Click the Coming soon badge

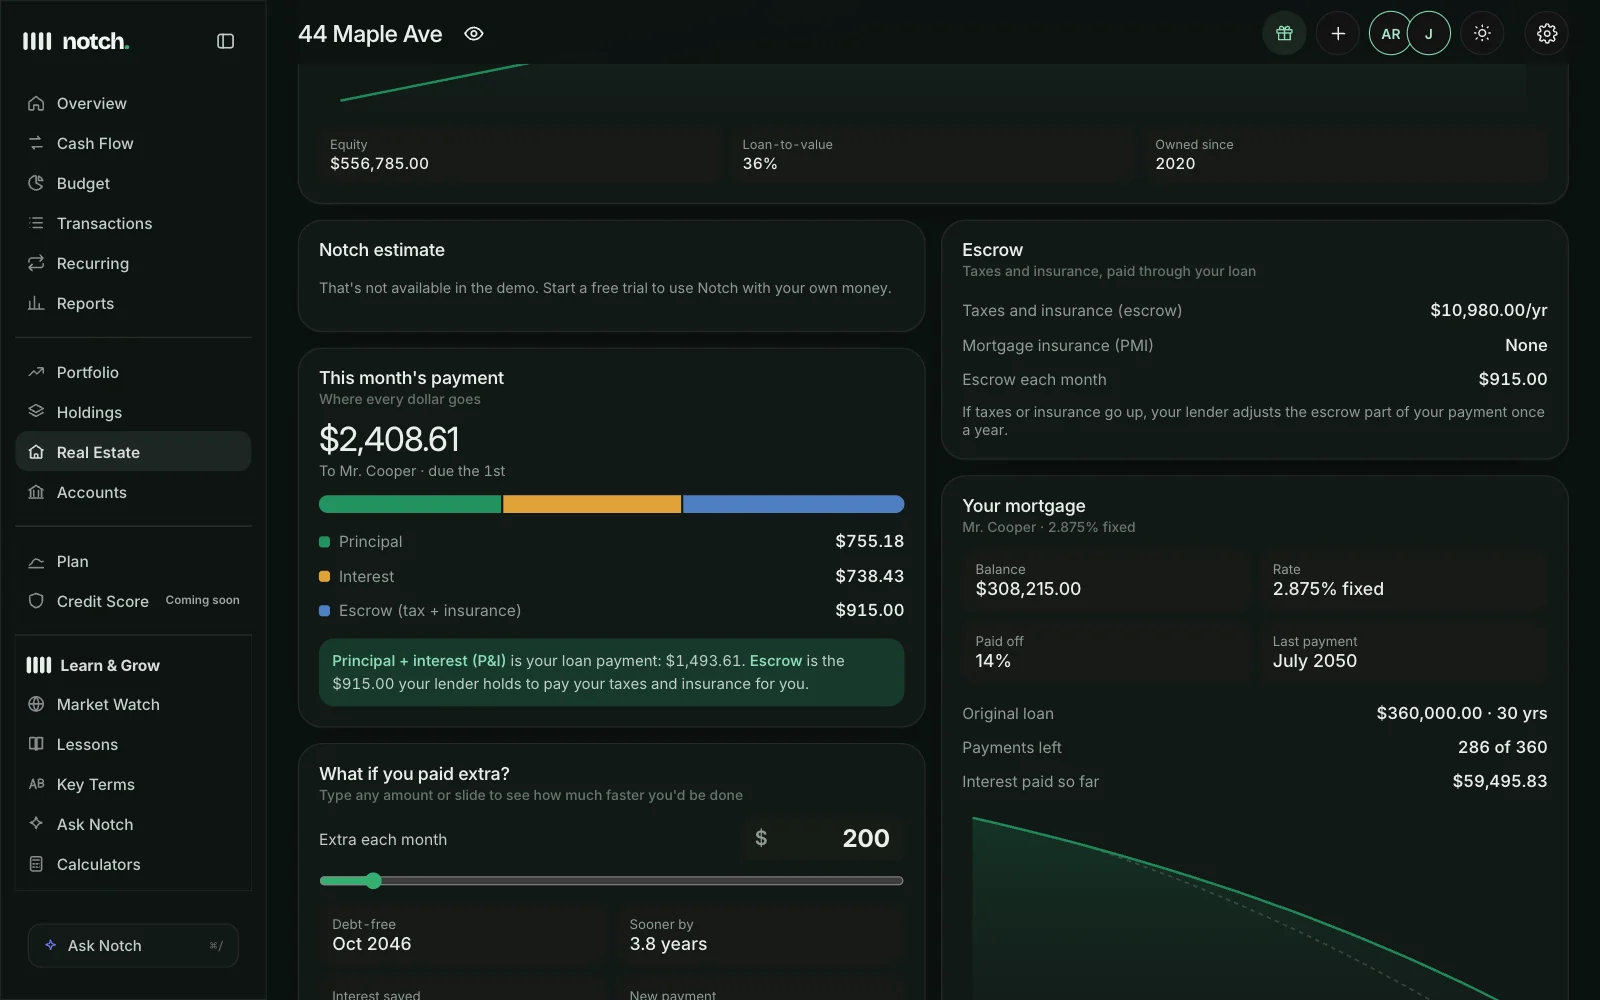(x=202, y=600)
